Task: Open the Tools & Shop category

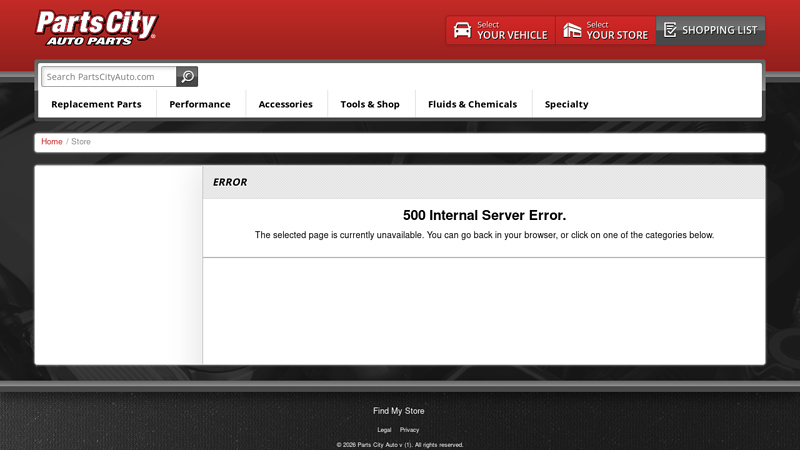Action: tap(370, 104)
